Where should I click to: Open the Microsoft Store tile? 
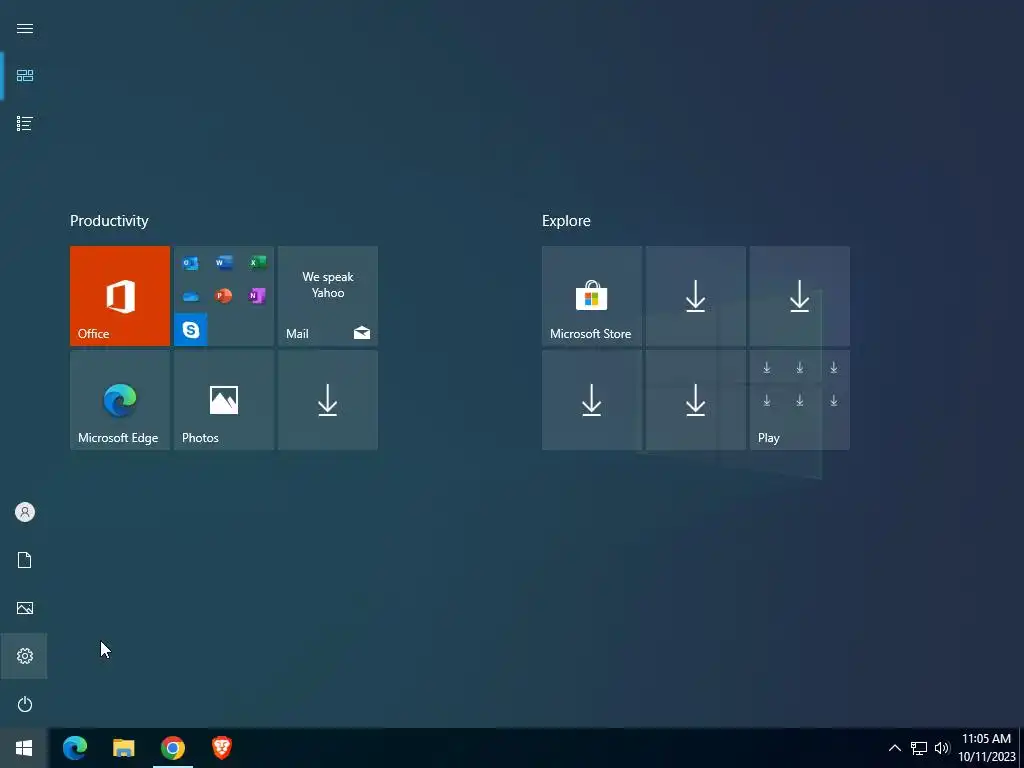(592, 296)
